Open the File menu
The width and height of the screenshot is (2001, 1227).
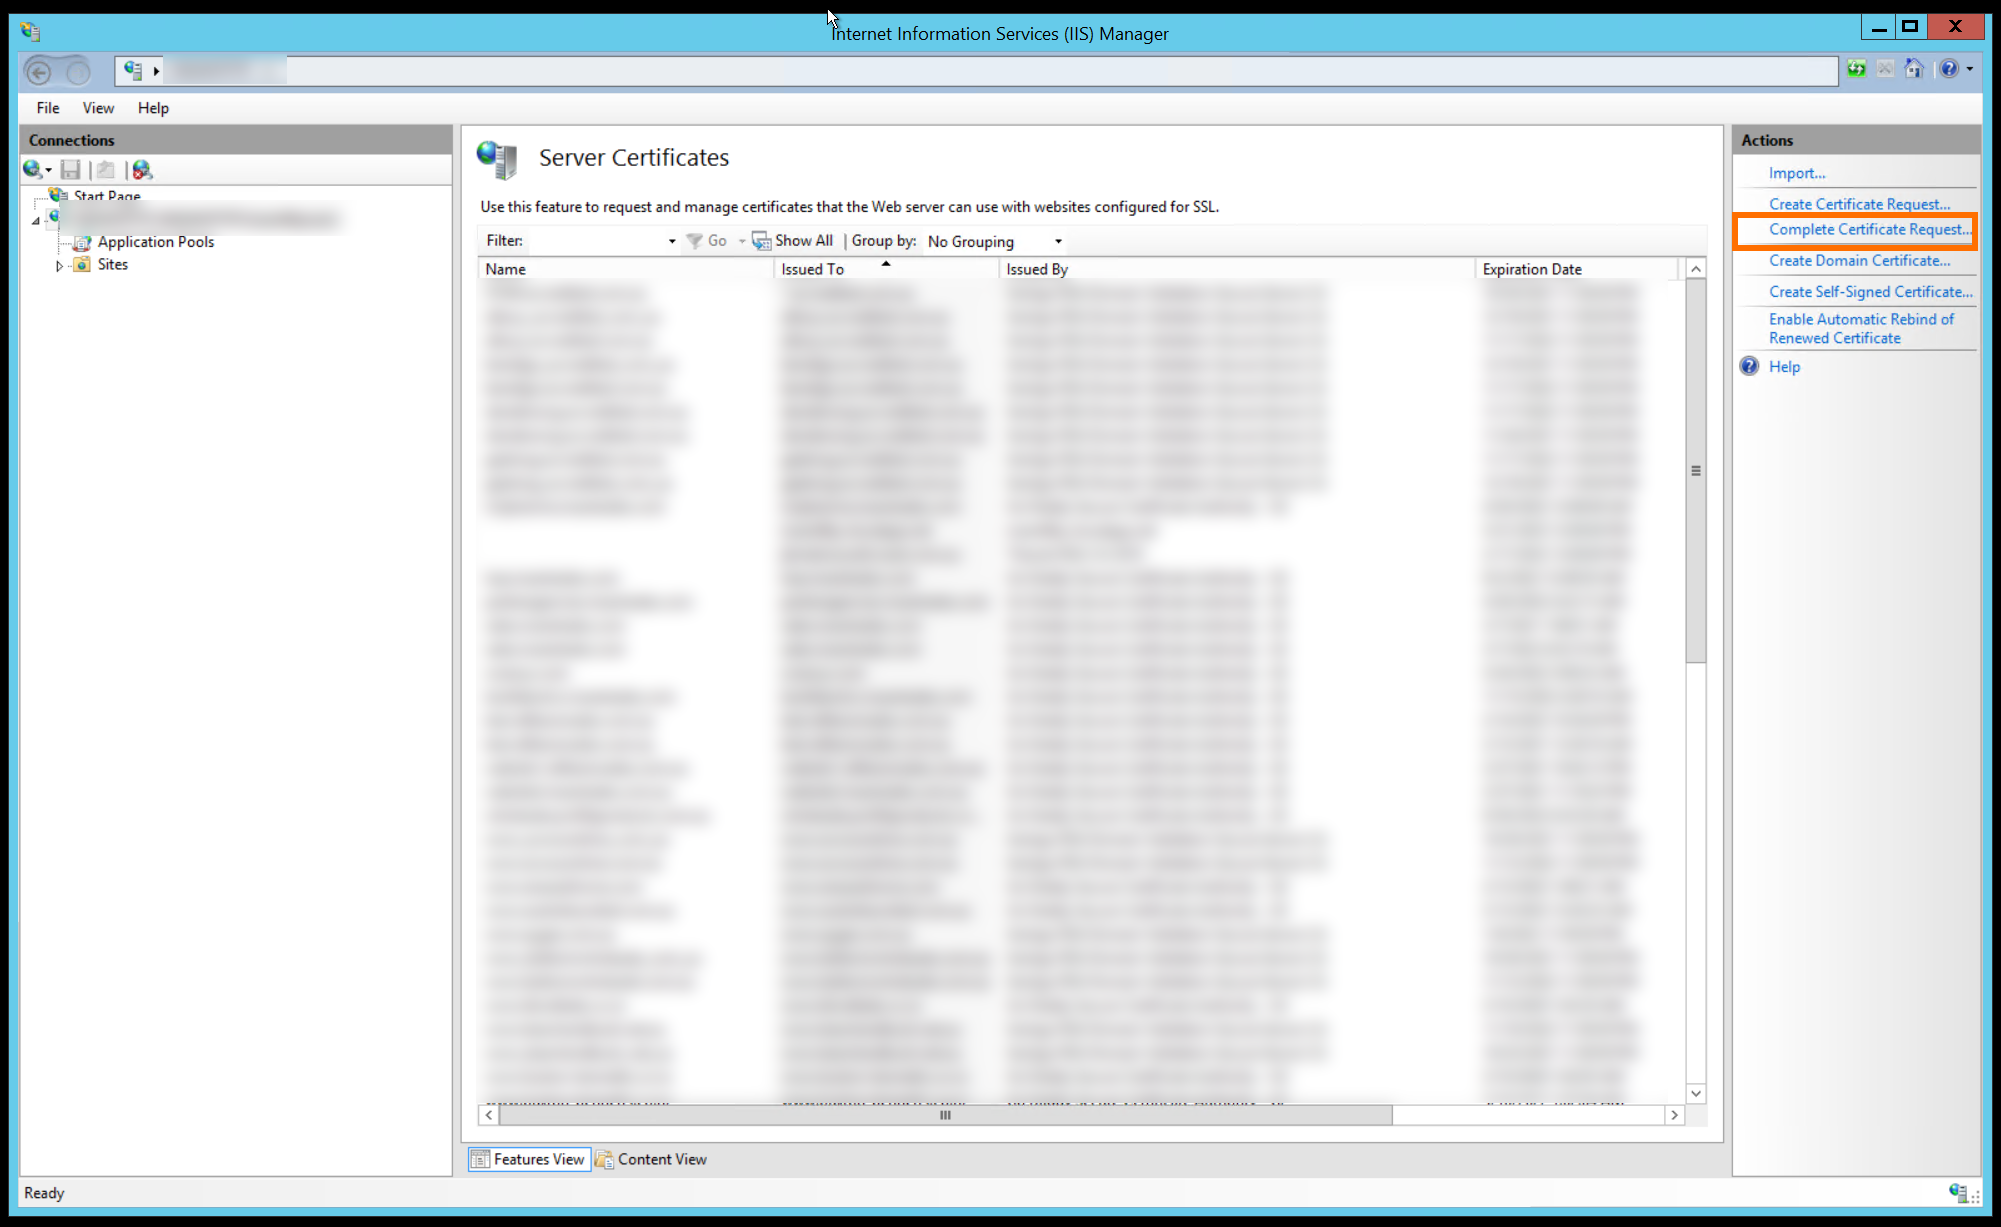[x=48, y=108]
